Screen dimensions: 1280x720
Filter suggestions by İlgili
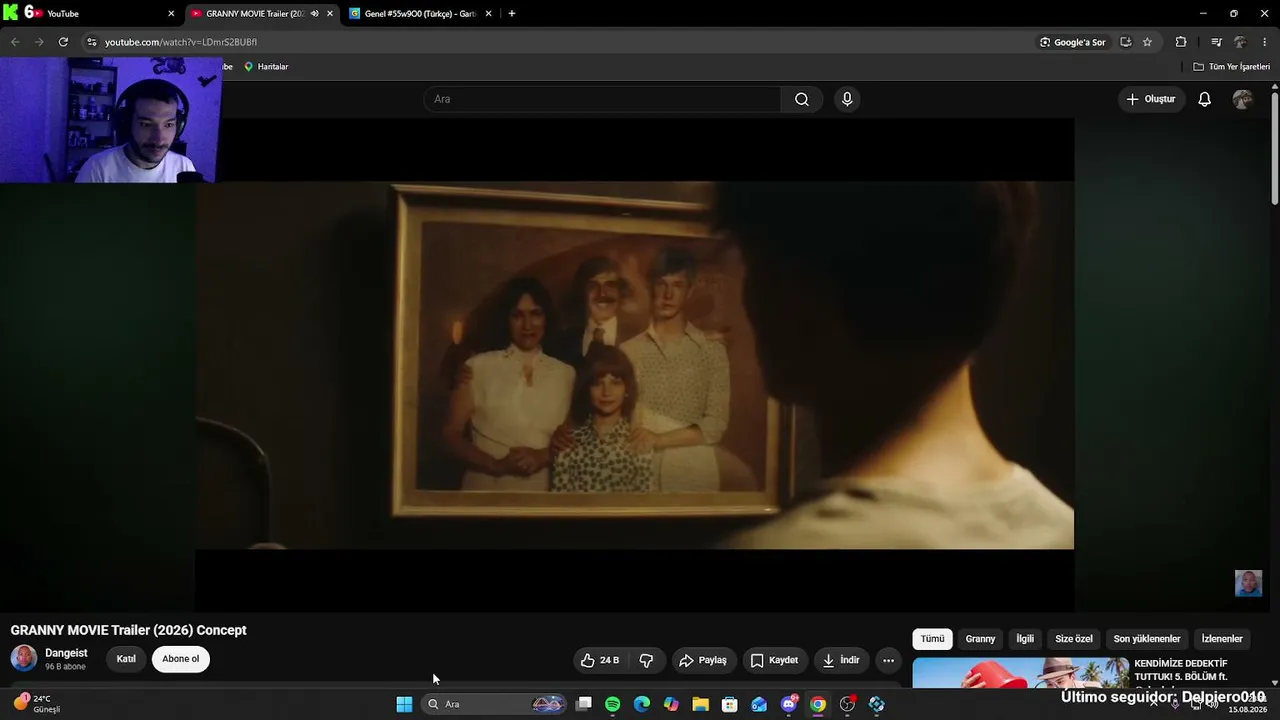(1025, 639)
